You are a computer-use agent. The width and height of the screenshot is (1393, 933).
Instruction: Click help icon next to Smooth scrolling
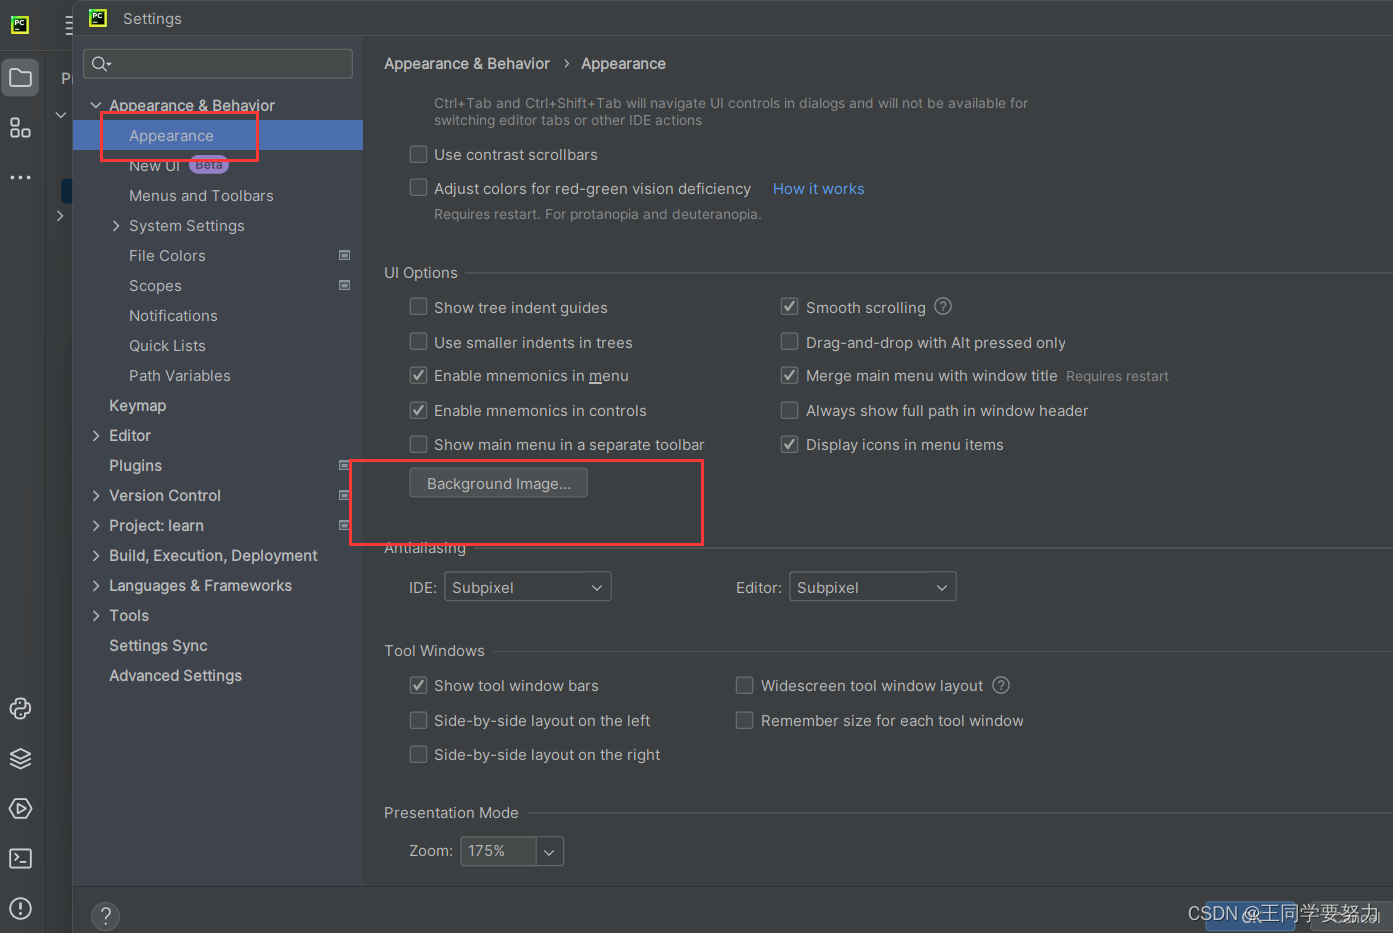(x=943, y=307)
